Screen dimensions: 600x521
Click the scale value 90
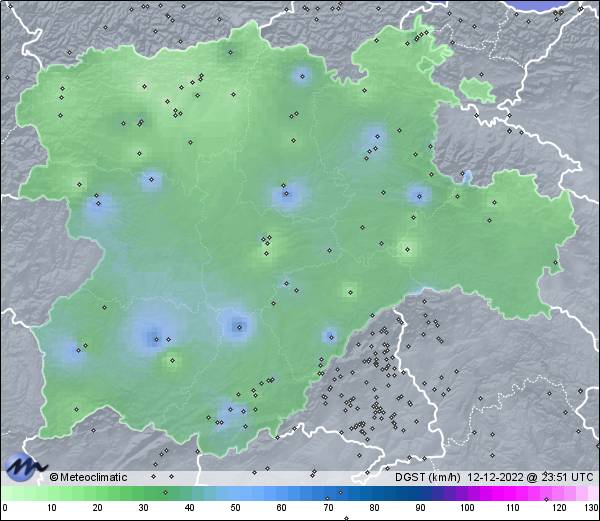point(420,508)
